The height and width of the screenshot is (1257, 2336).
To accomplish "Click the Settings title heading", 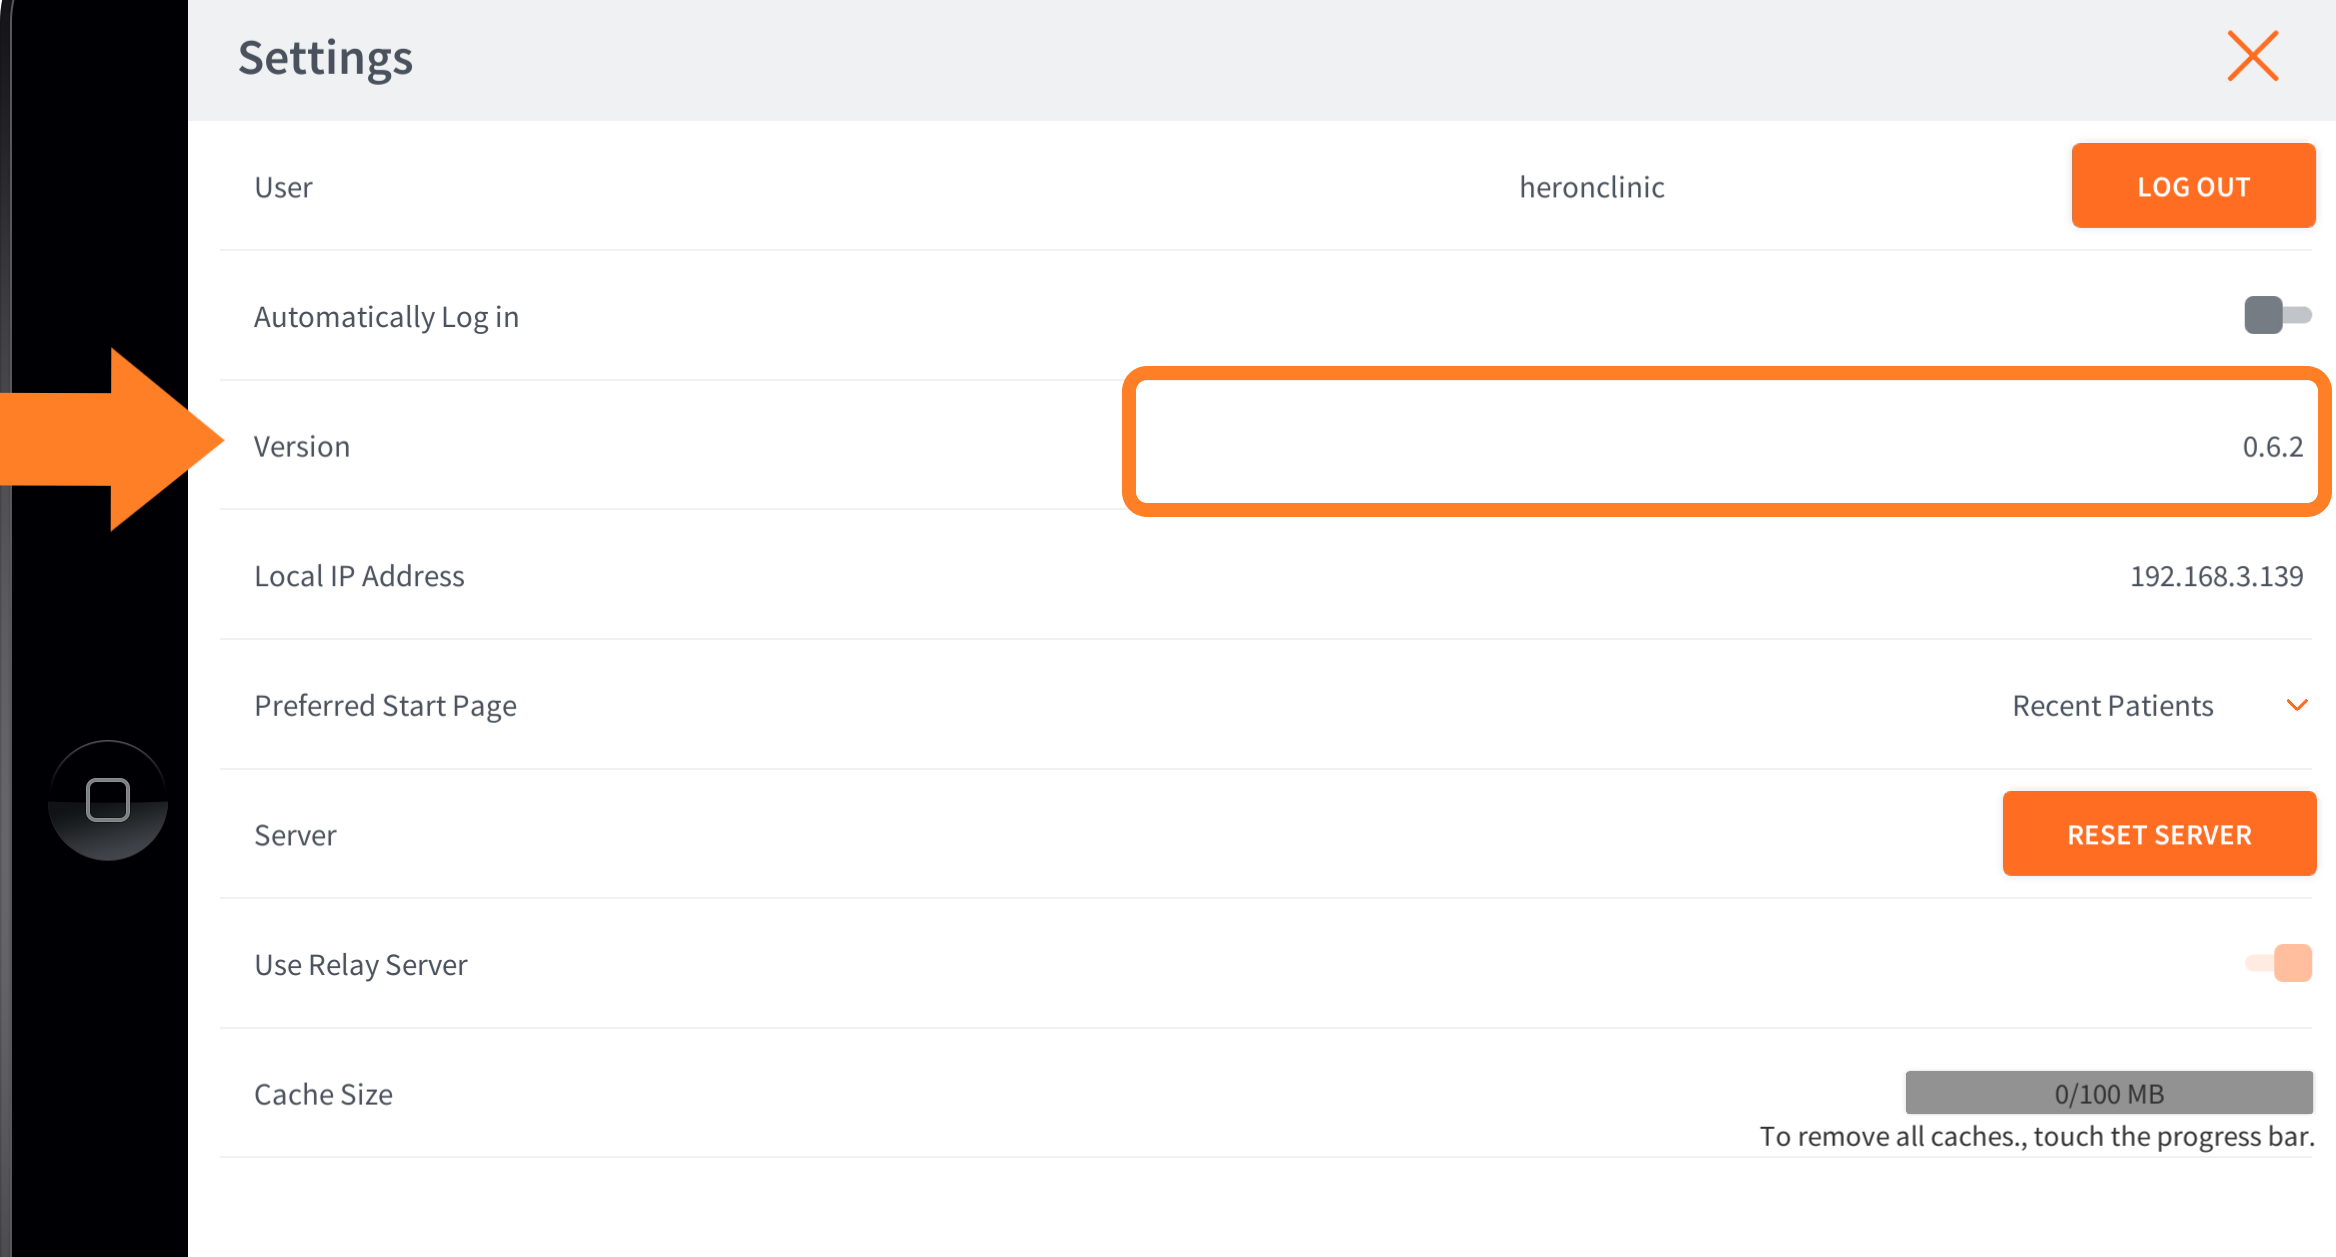I will coord(325,58).
